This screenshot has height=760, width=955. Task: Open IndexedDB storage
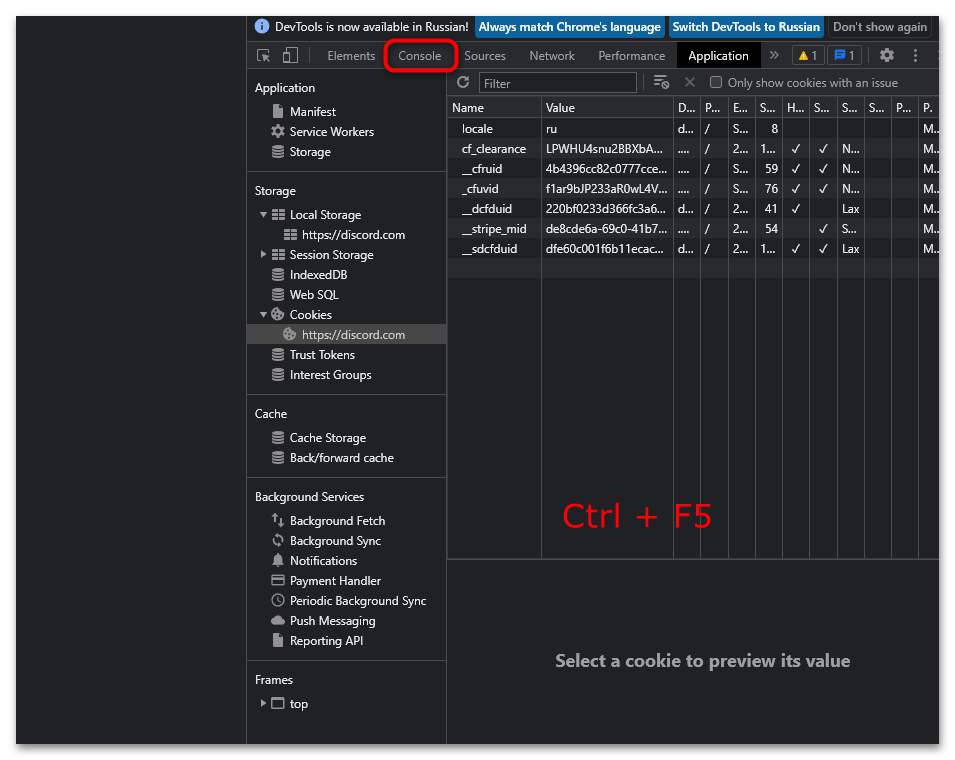(309, 275)
